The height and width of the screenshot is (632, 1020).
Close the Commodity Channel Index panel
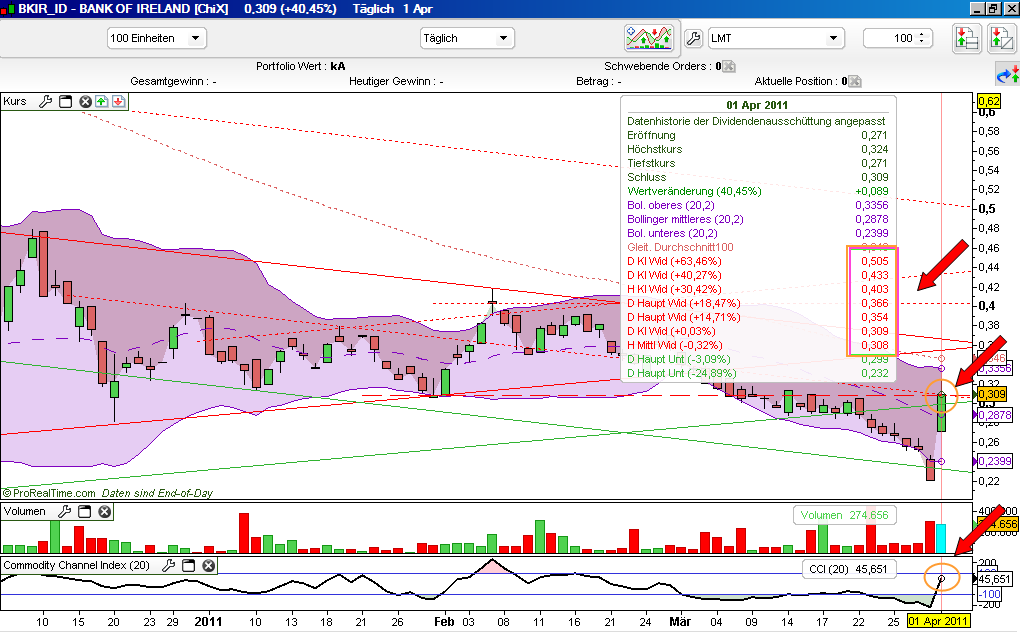pyautogui.click(x=209, y=566)
